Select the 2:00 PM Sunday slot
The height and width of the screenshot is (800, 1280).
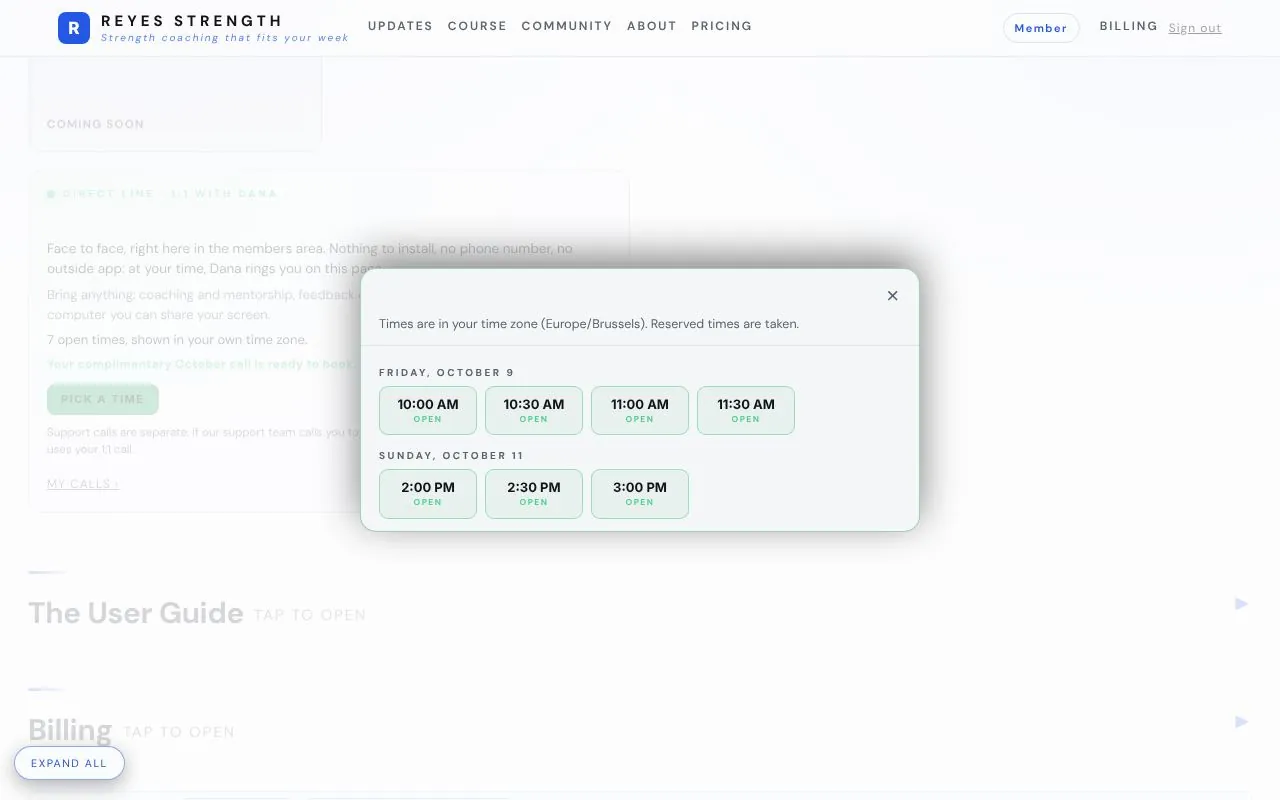tap(428, 494)
